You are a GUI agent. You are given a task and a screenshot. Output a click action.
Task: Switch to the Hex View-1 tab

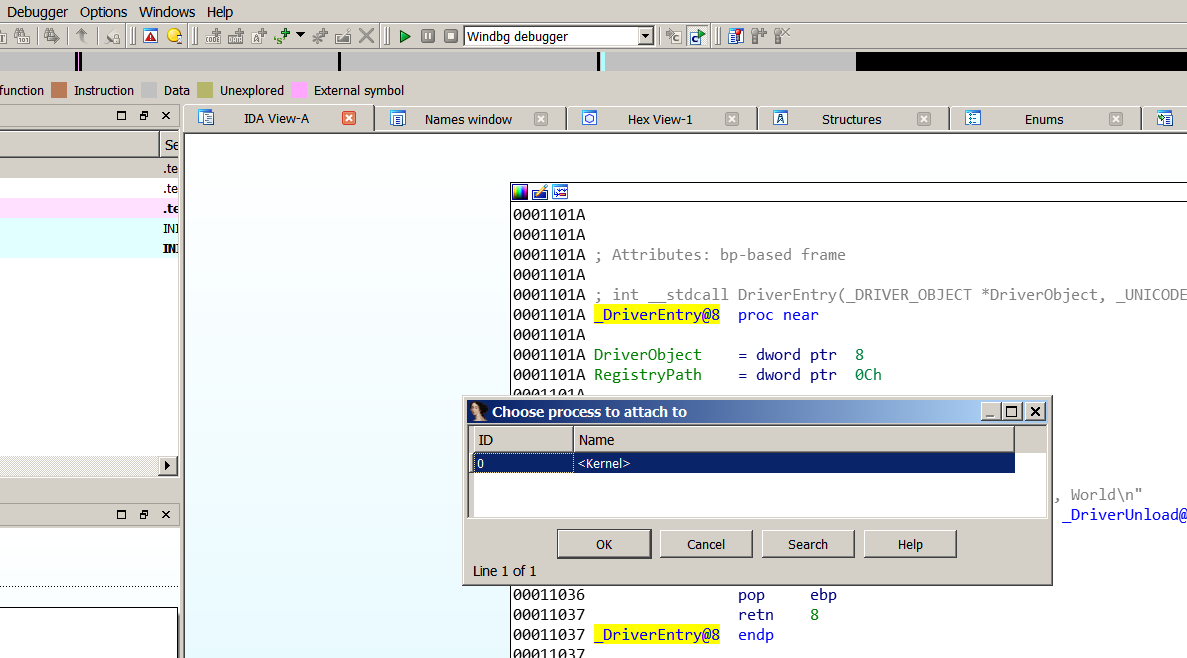(x=659, y=119)
